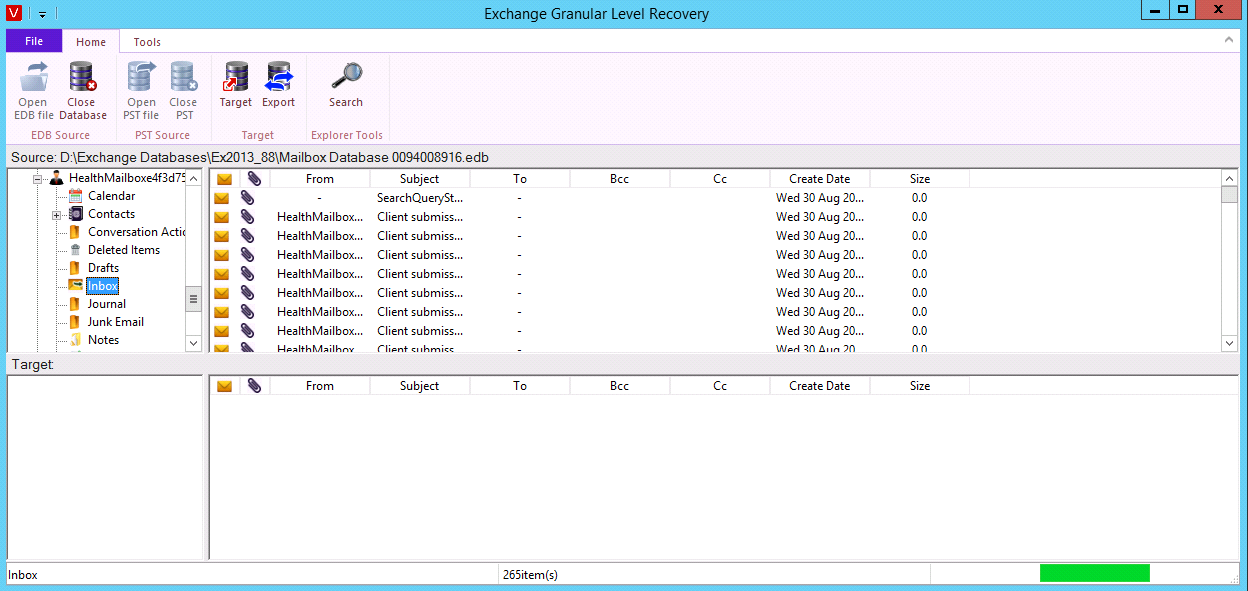Click the Size header in the Target pane
This screenshot has height=591, width=1248.
(x=920, y=386)
